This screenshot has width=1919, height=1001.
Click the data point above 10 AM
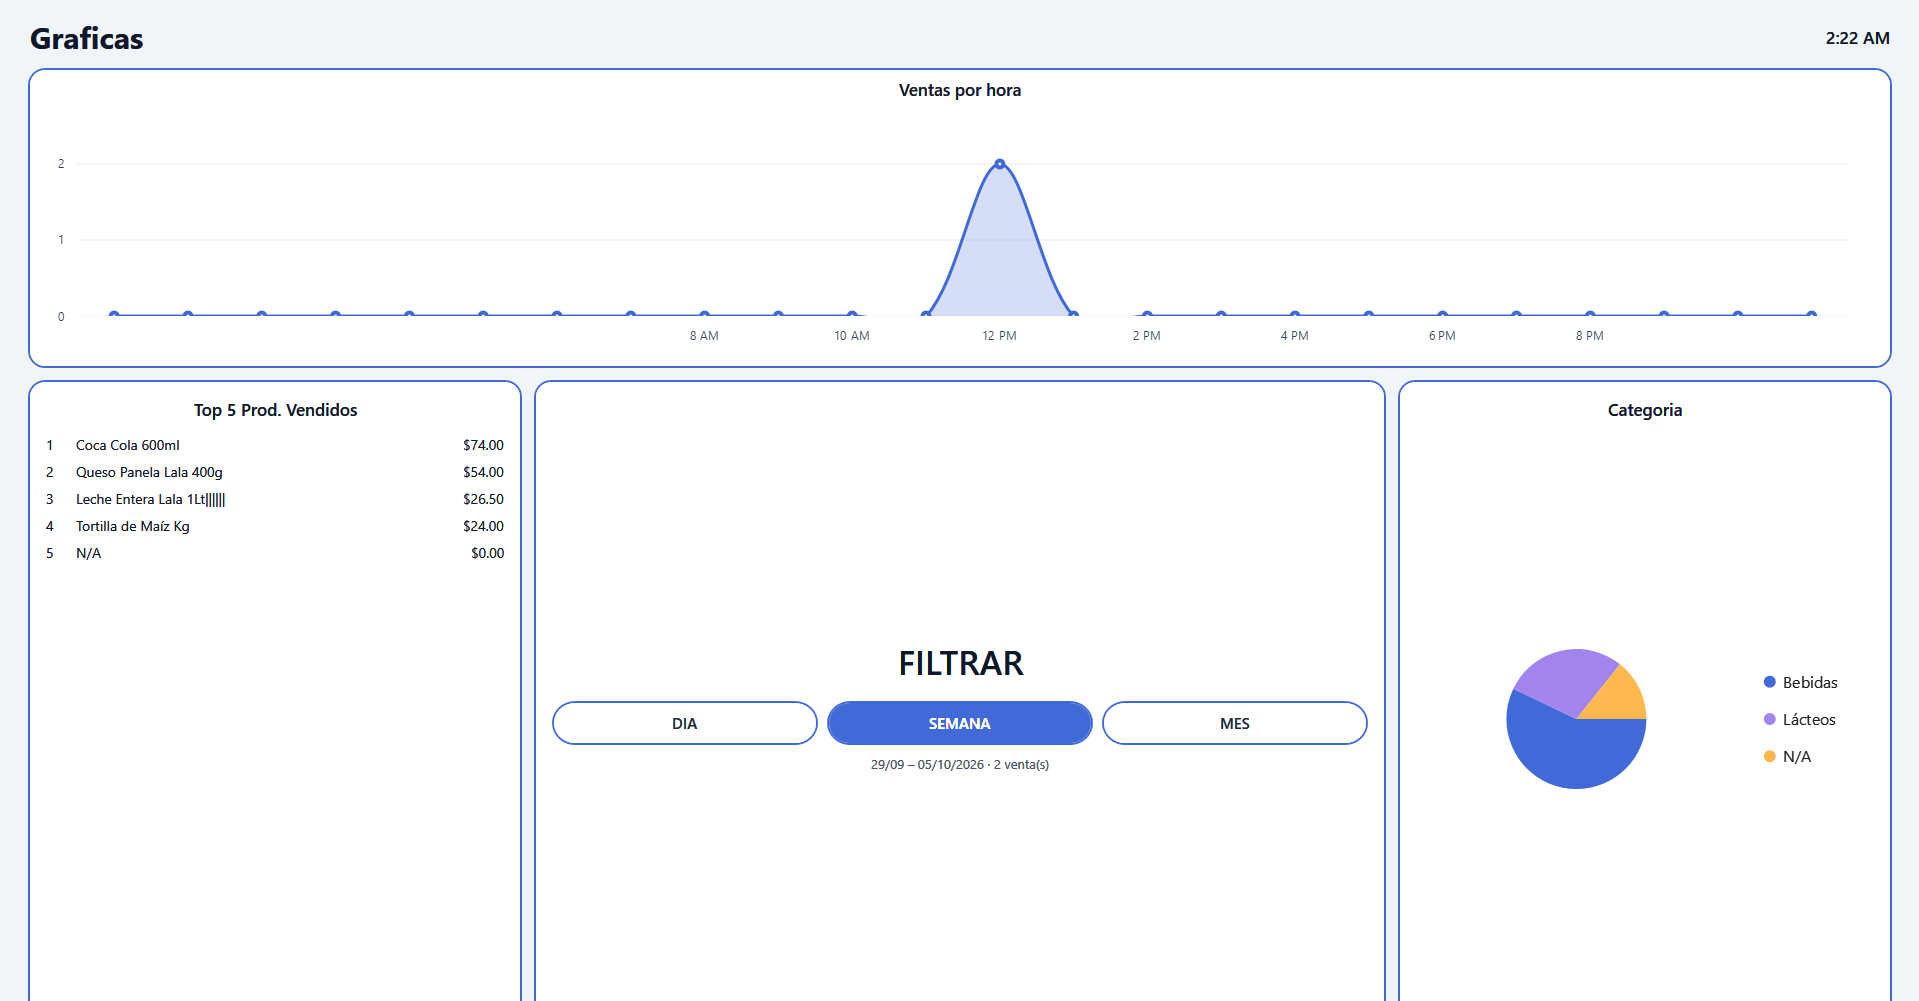pos(852,315)
